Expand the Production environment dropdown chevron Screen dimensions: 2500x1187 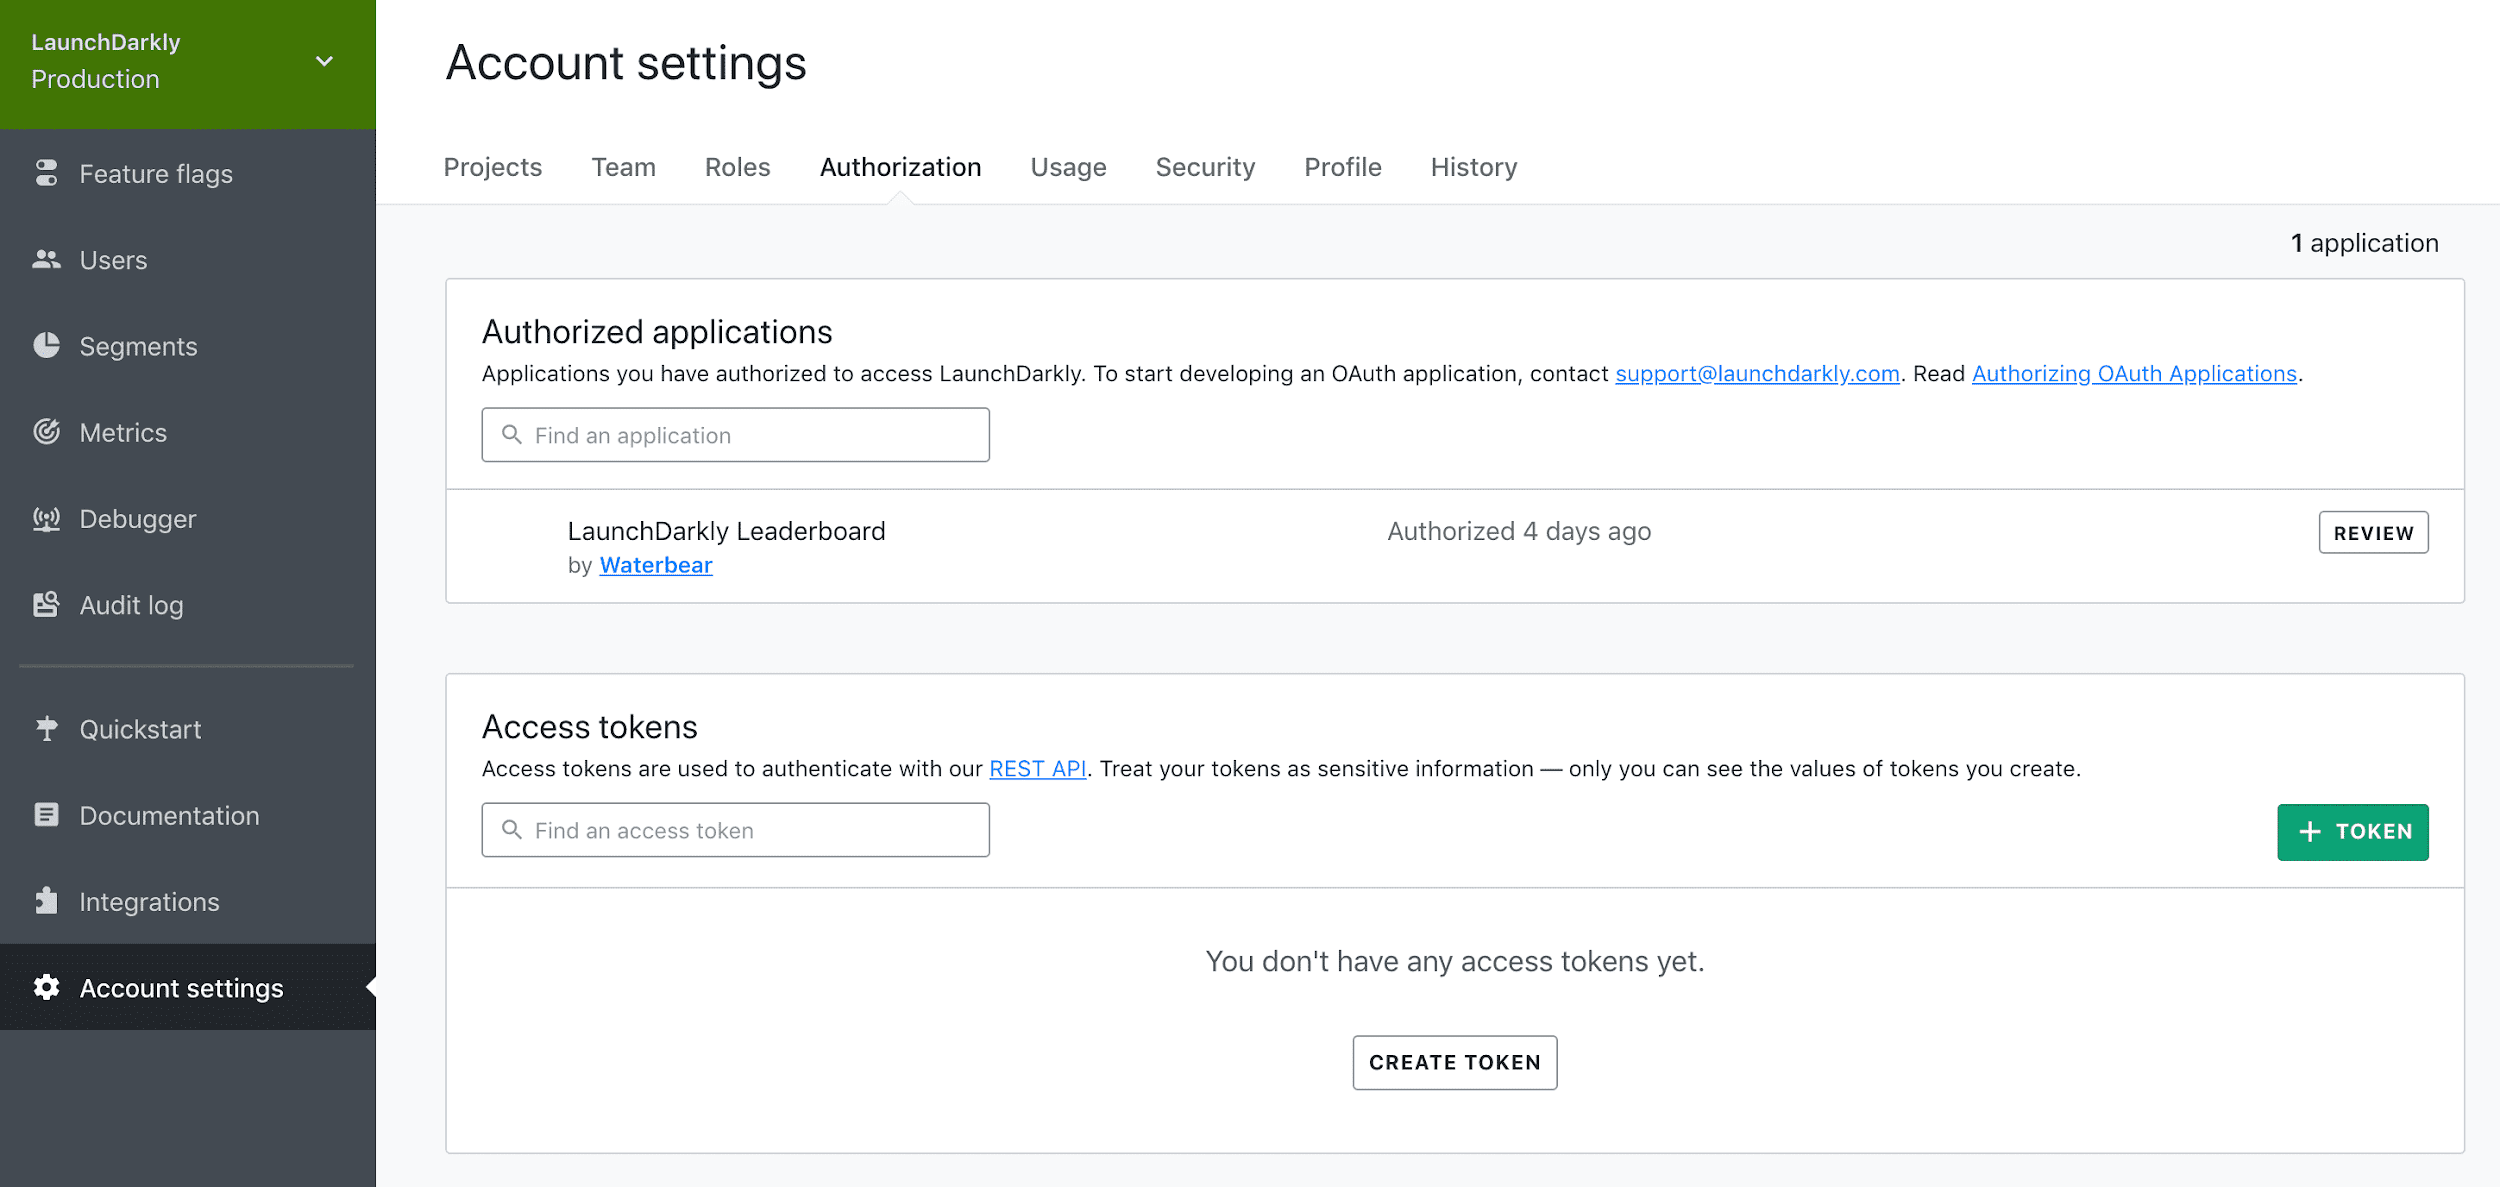(324, 61)
